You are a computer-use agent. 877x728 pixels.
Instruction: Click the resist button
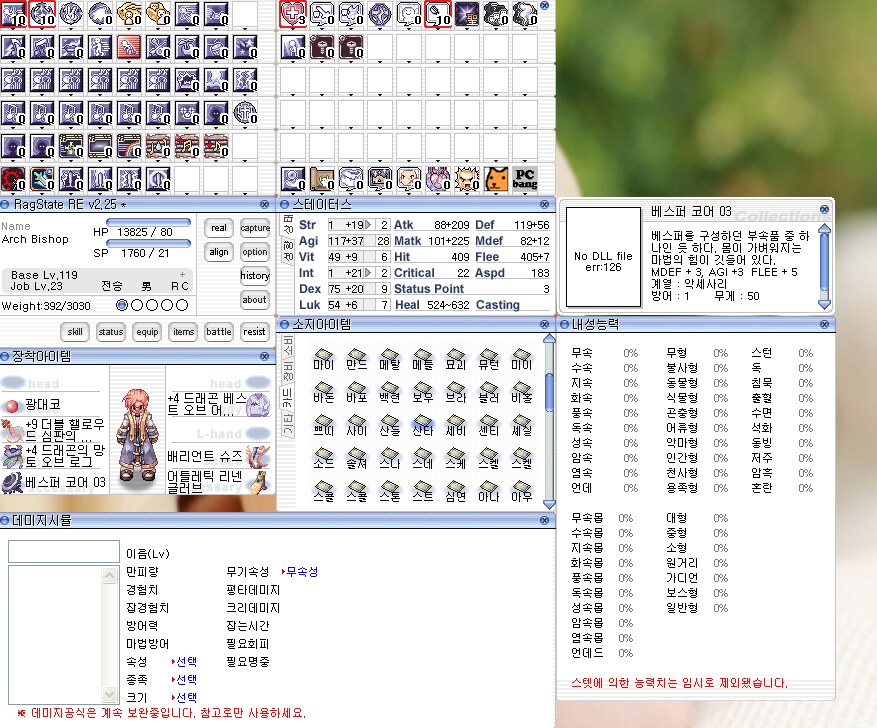click(x=255, y=332)
